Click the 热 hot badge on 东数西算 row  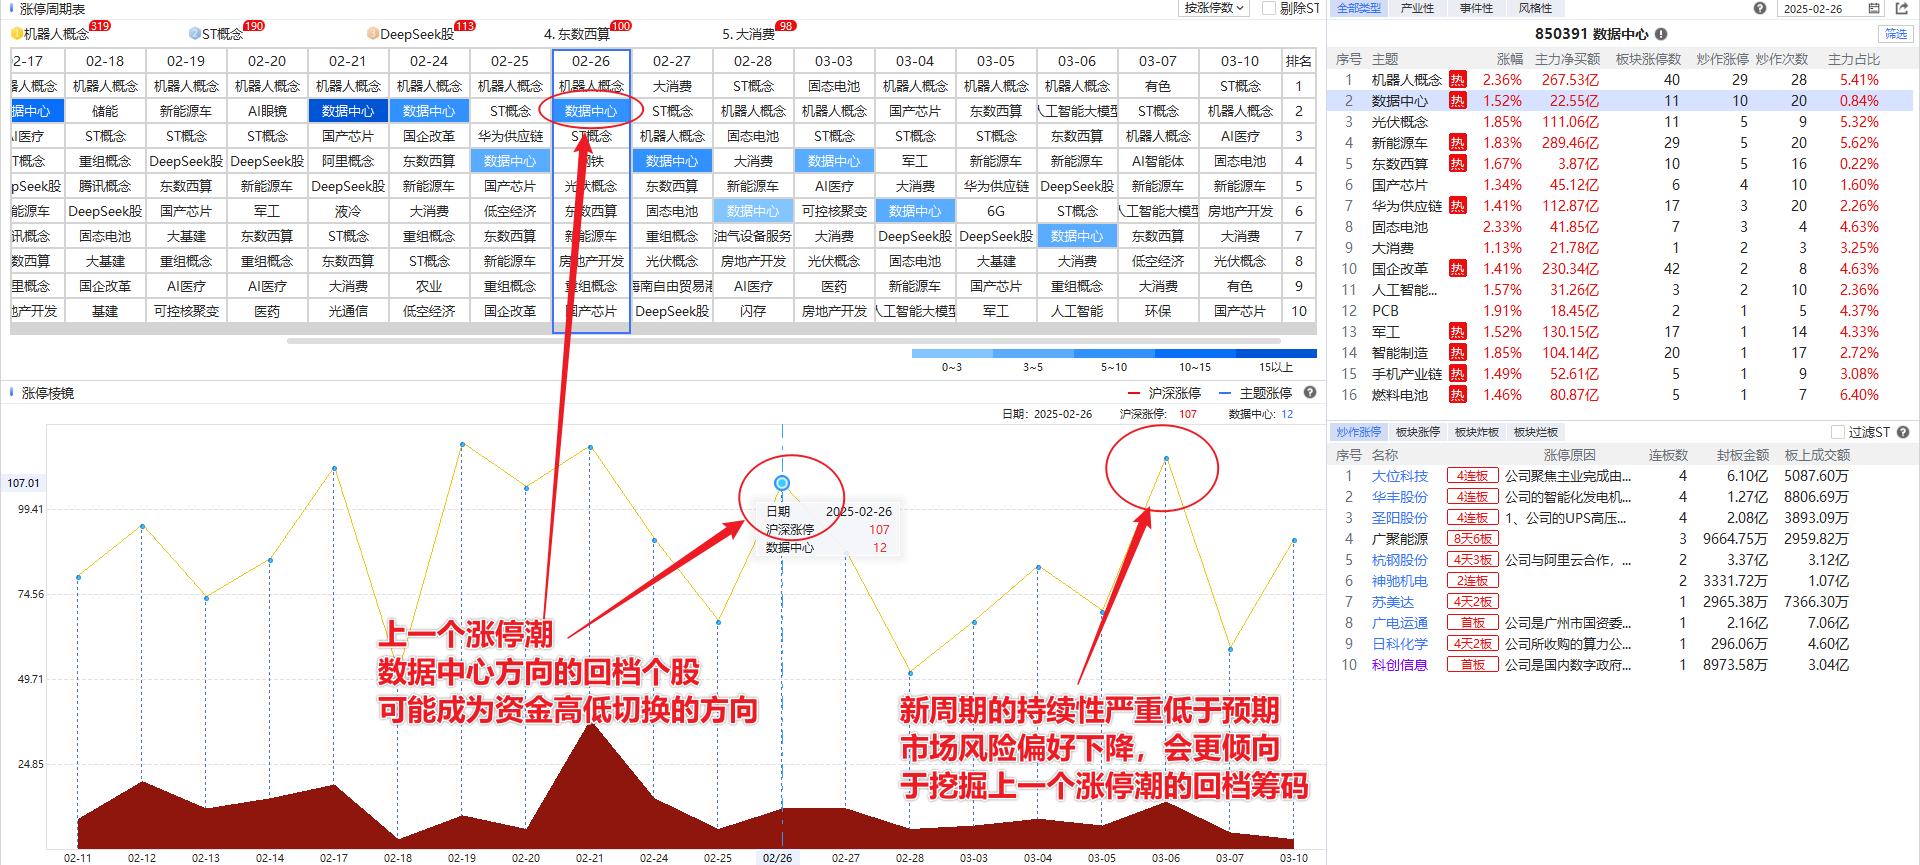1458,164
